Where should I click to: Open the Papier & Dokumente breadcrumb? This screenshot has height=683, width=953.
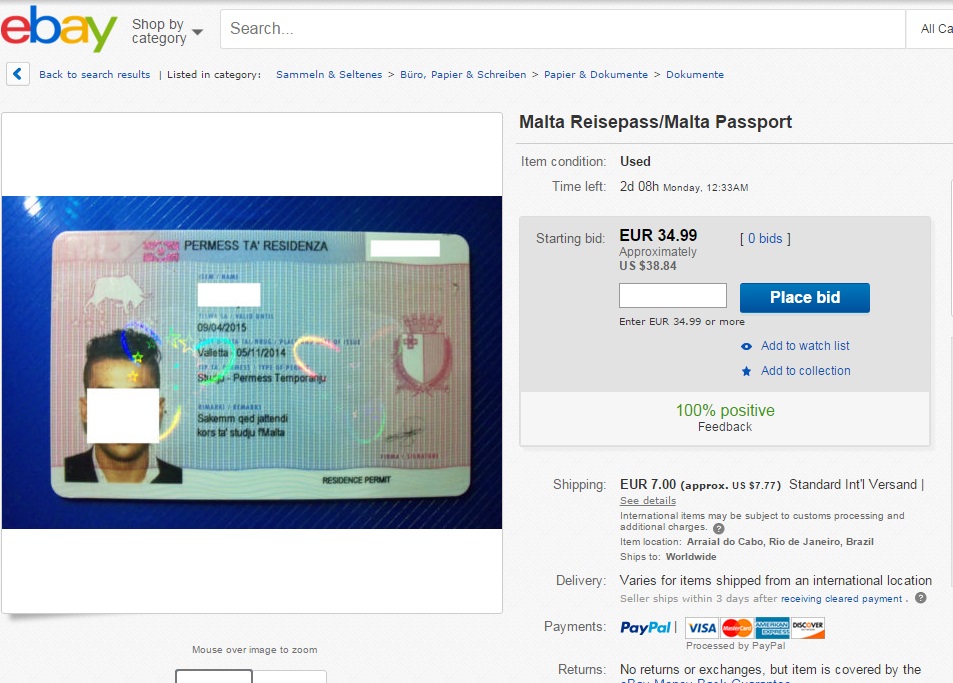pos(596,75)
